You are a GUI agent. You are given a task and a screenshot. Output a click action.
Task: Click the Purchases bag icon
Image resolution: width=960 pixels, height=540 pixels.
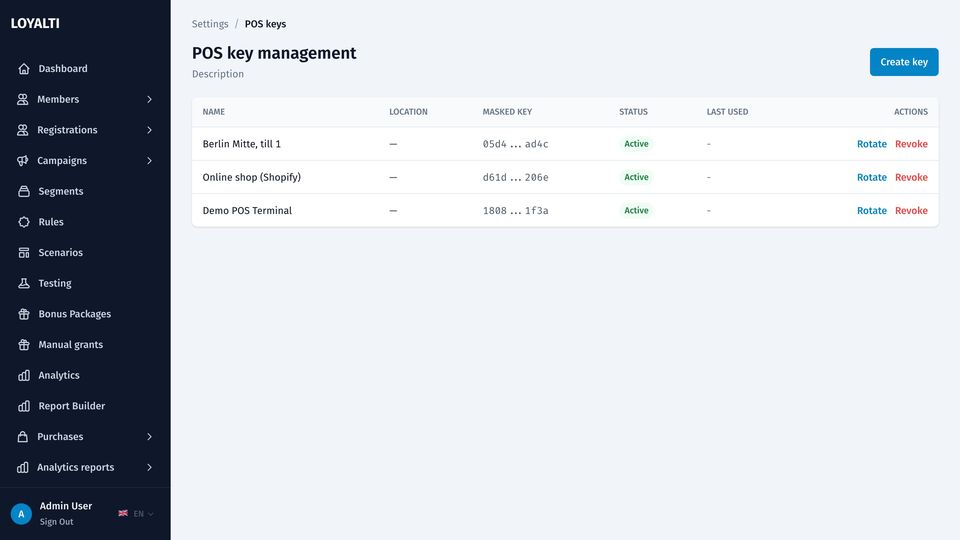coord(23,436)
